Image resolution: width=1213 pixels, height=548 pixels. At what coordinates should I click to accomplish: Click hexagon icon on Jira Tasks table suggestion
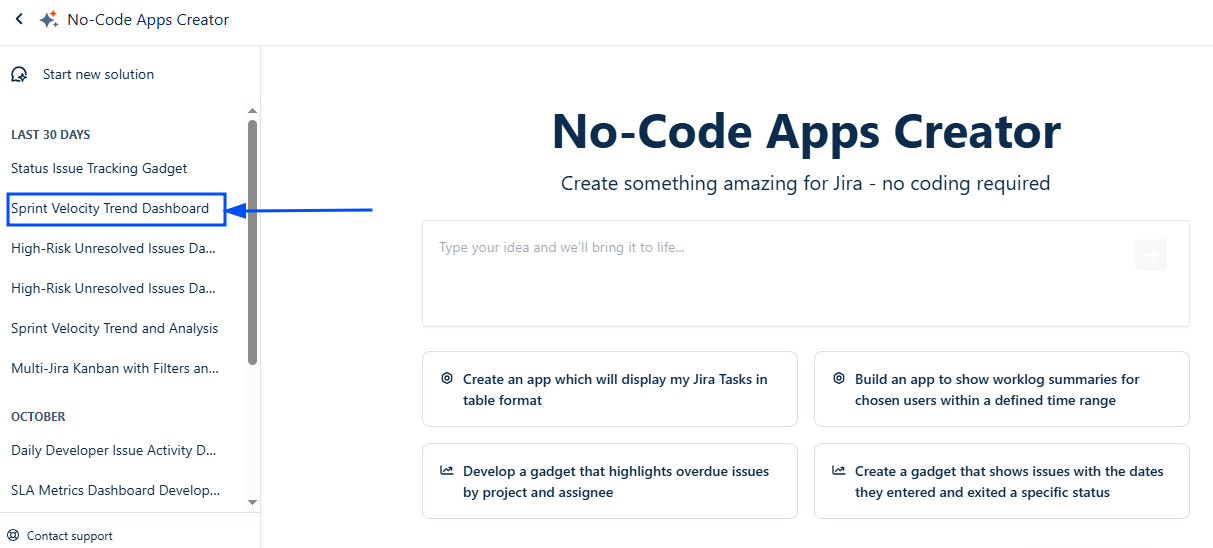pyautogui.click(x=447, y=379)
